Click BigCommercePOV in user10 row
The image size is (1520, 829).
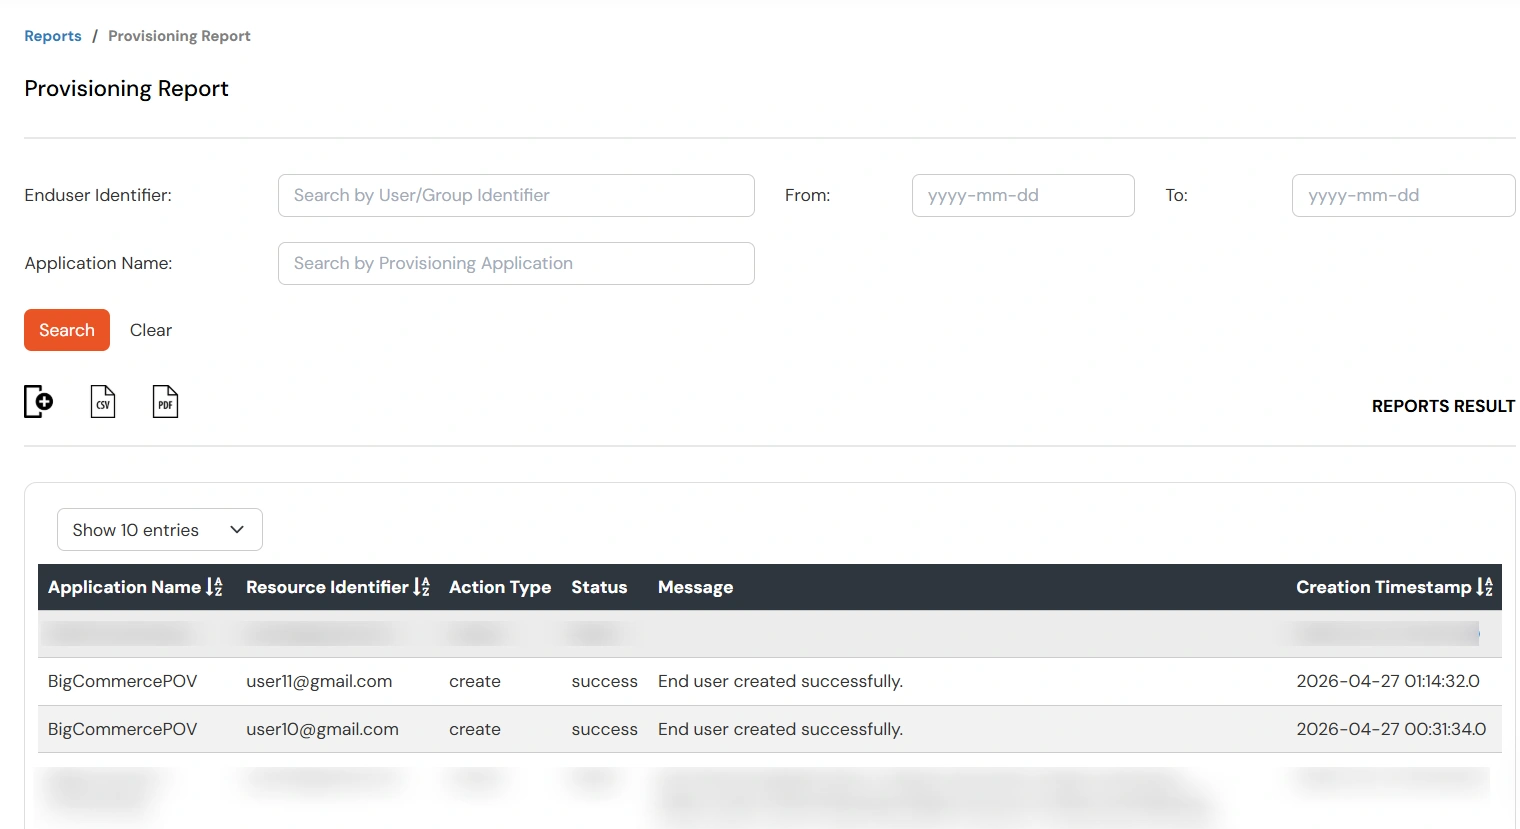pos(122,729)
